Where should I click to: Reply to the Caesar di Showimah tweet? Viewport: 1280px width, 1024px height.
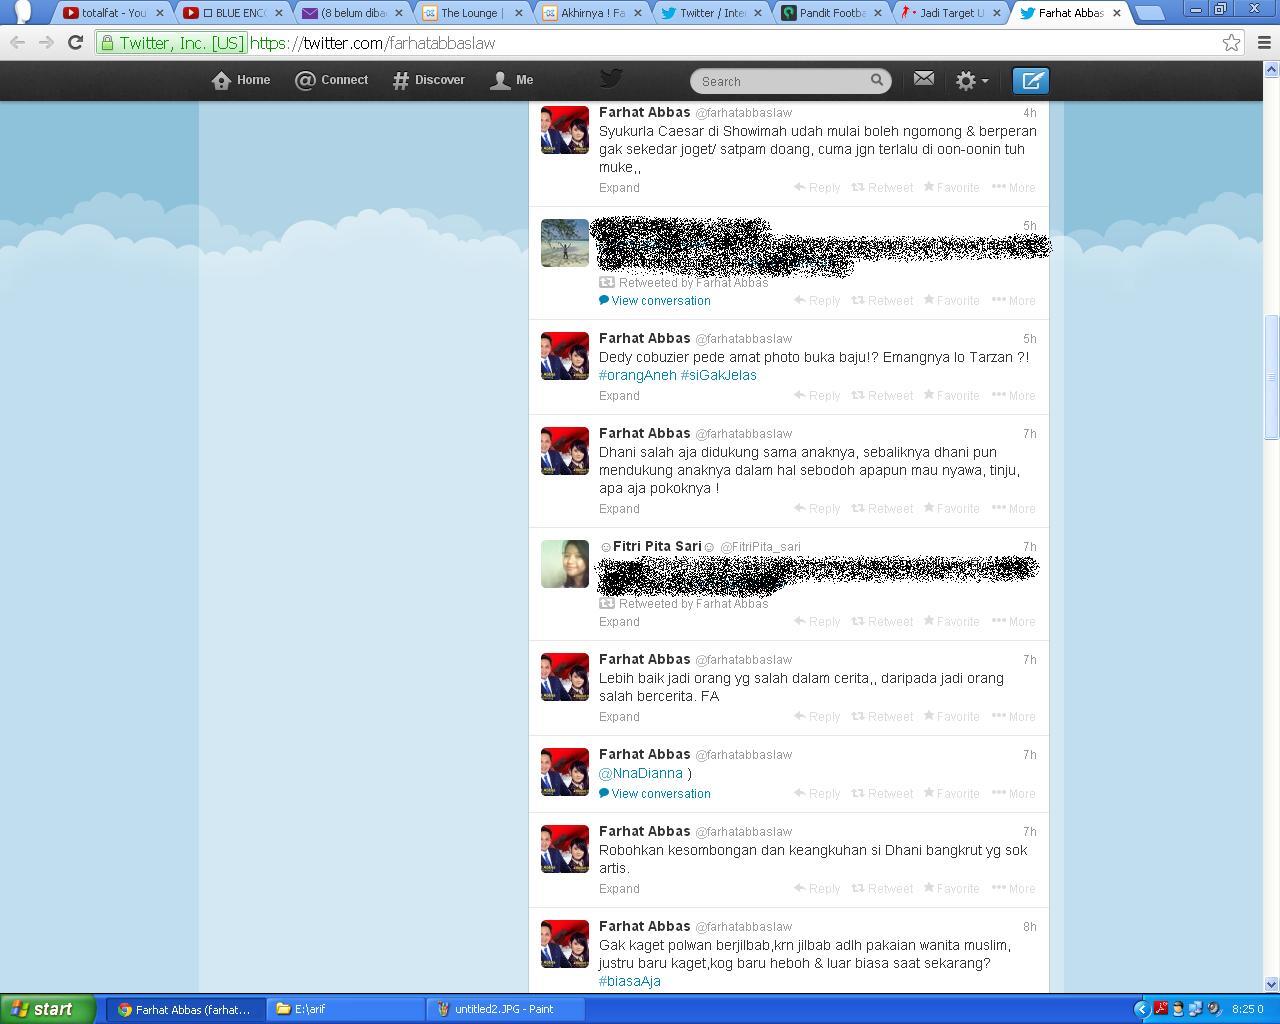817,188
